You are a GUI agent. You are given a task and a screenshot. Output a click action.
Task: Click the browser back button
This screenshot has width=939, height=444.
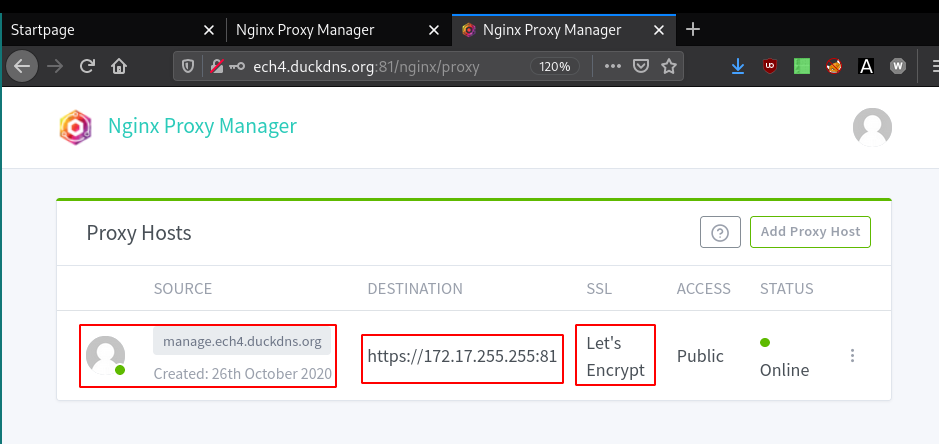(x=22, y=67)
